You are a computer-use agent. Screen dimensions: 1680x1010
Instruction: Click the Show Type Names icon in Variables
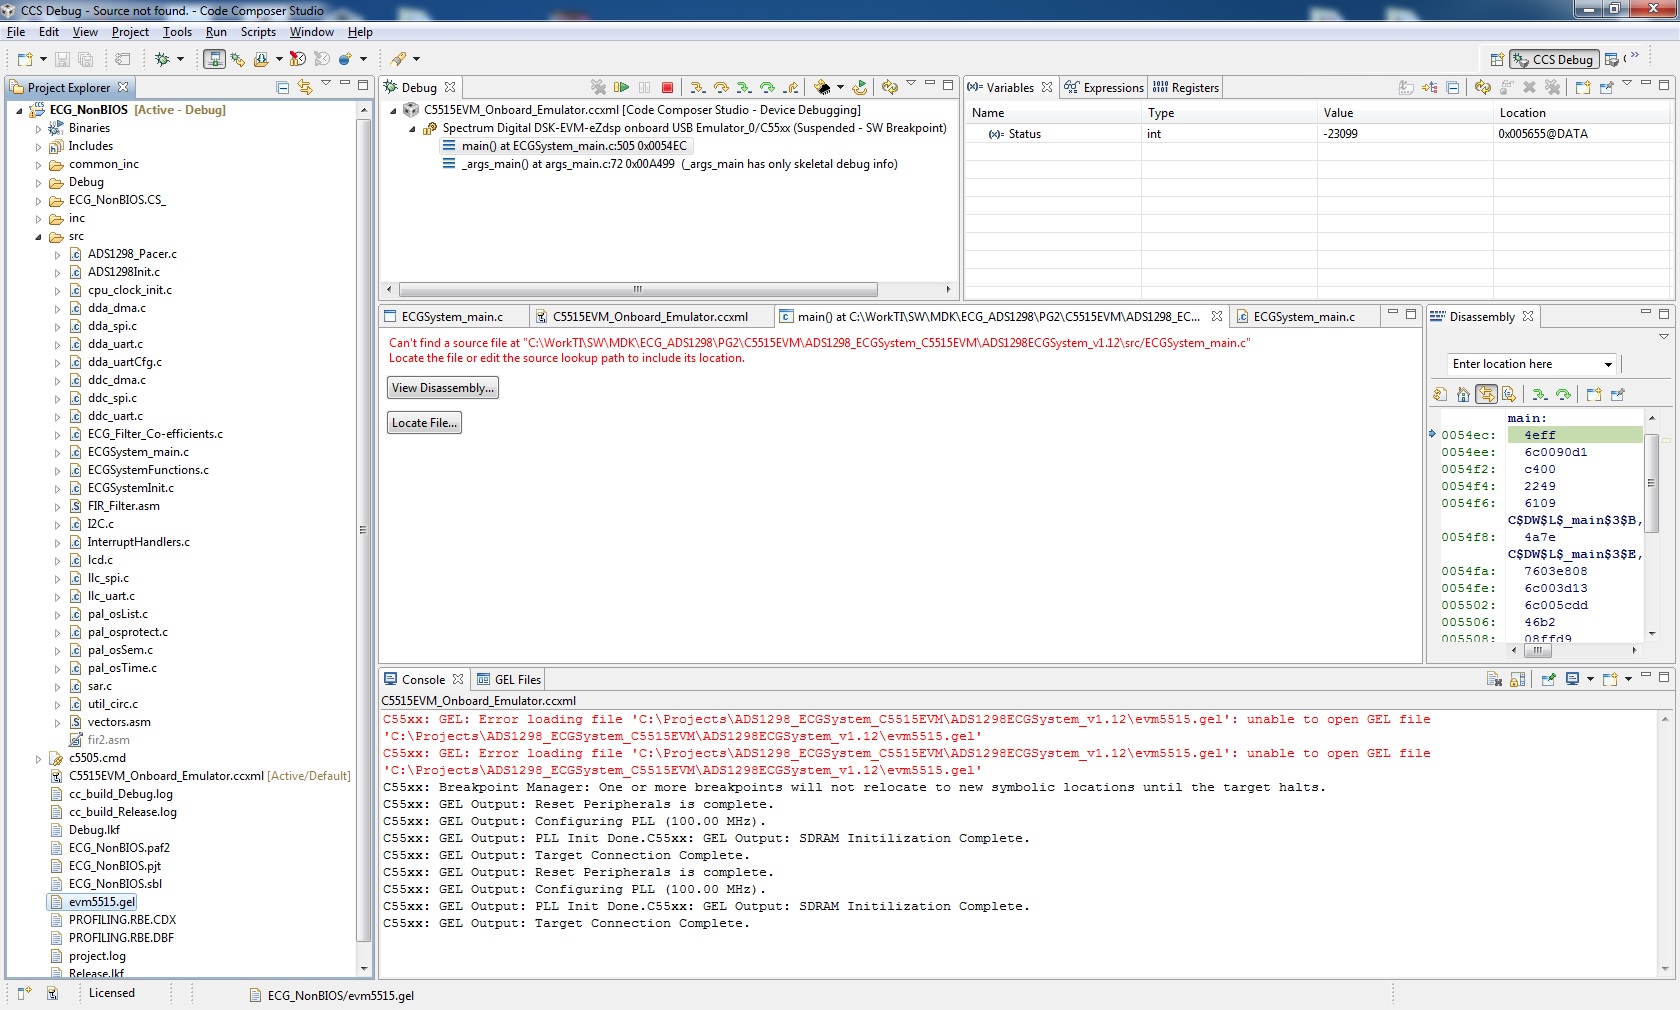click(1406, 88)
